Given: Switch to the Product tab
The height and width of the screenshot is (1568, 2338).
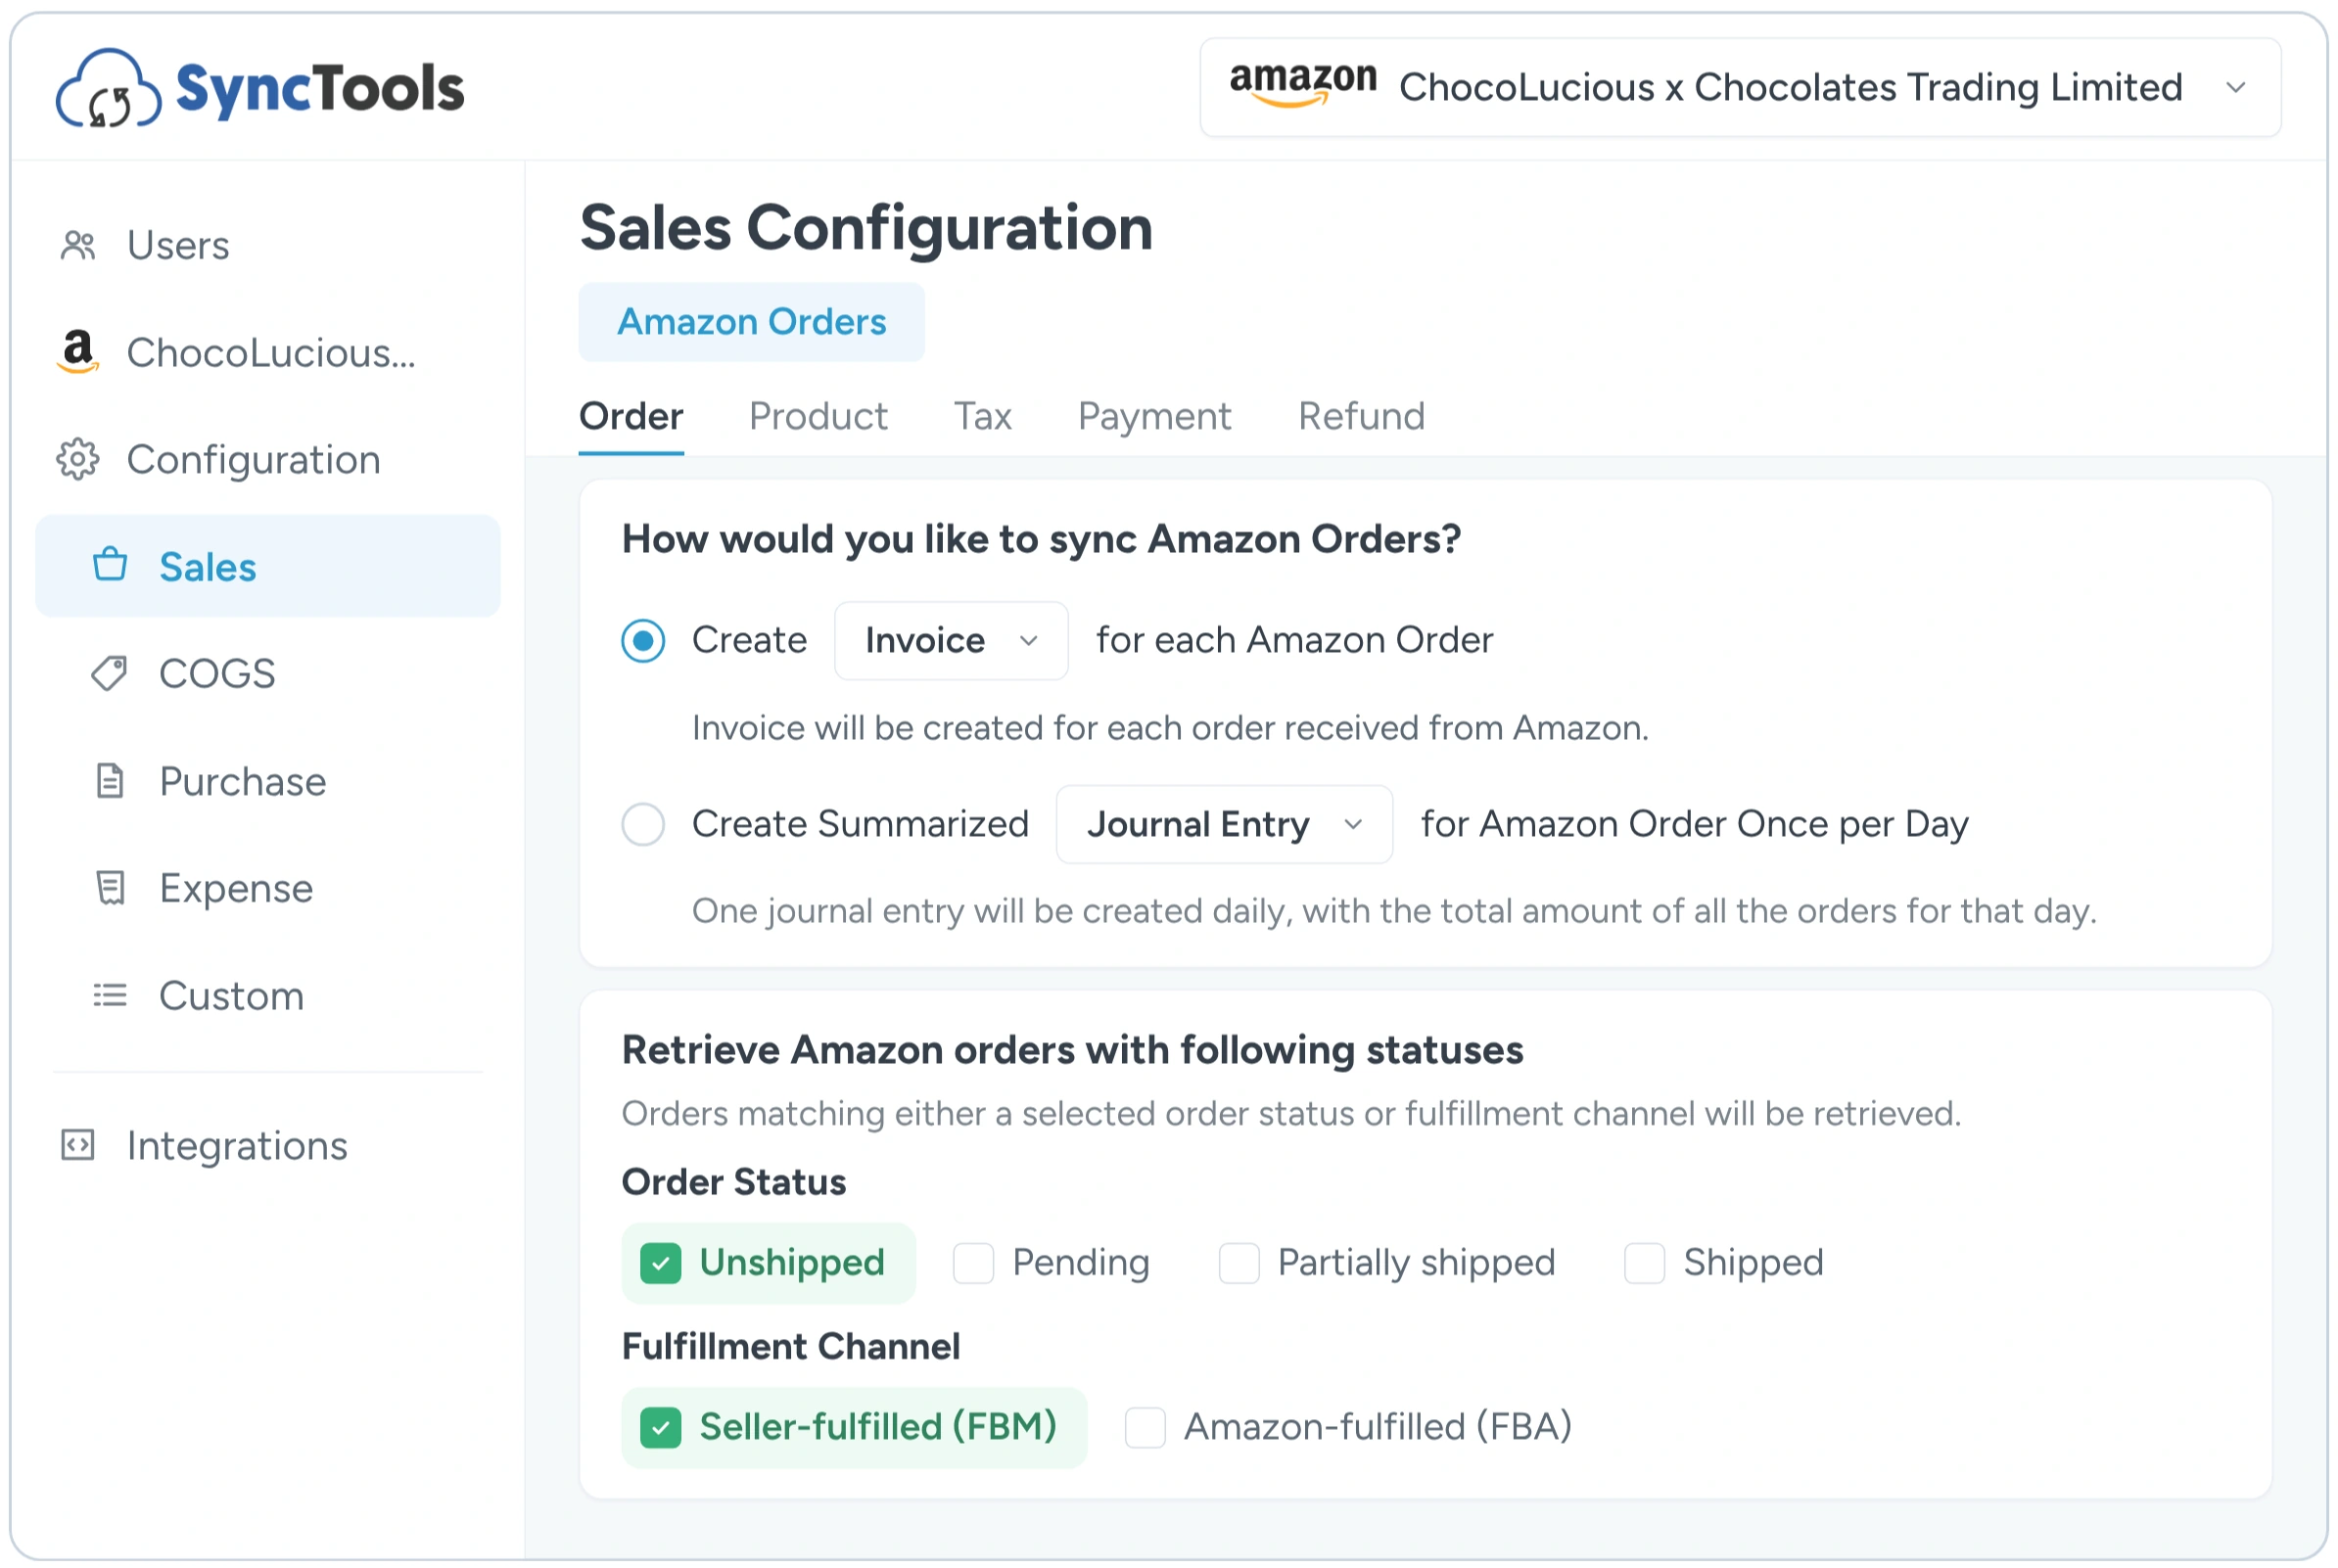Looking at the screenshot, I should [818, 417].
